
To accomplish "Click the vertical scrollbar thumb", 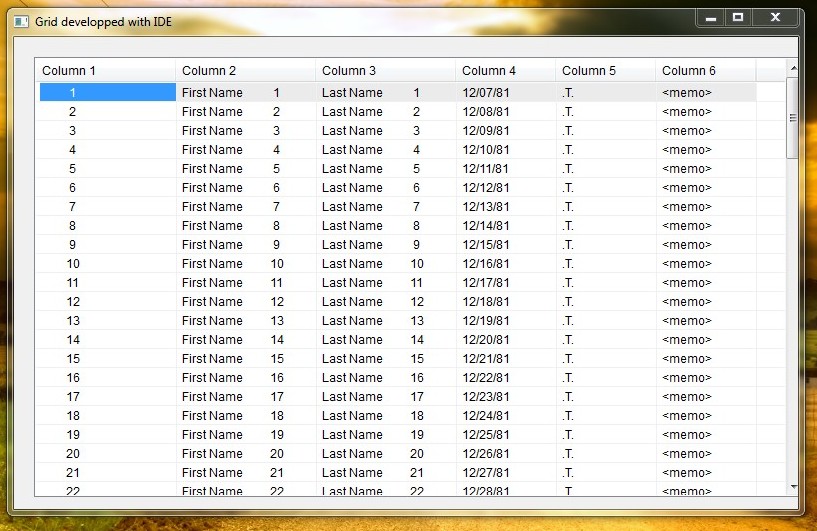I will tap(793, 117).
